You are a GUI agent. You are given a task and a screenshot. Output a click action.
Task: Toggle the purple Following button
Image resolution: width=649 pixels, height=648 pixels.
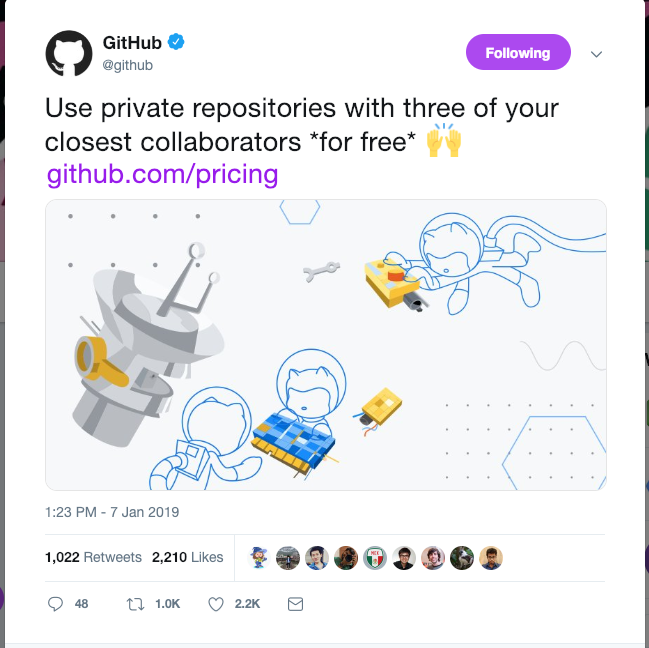[518, 52]
